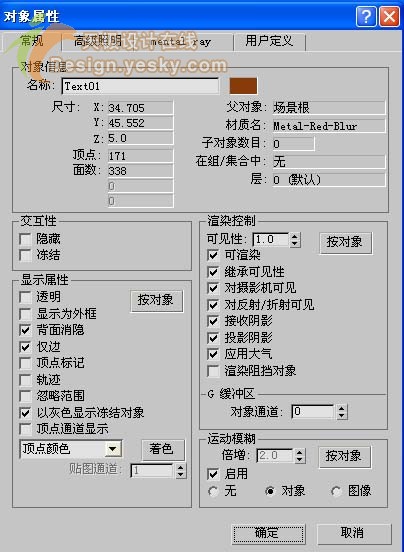The width and height of the screenshot is (404, 552).
Task: Click the help question mark button
Action: pos(366,16)
